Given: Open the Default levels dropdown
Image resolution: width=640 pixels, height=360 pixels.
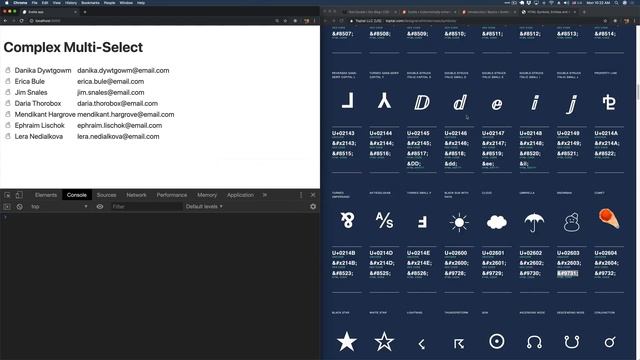Looking at the screenshot, I should pyautogui.click(x=204, y=207).
